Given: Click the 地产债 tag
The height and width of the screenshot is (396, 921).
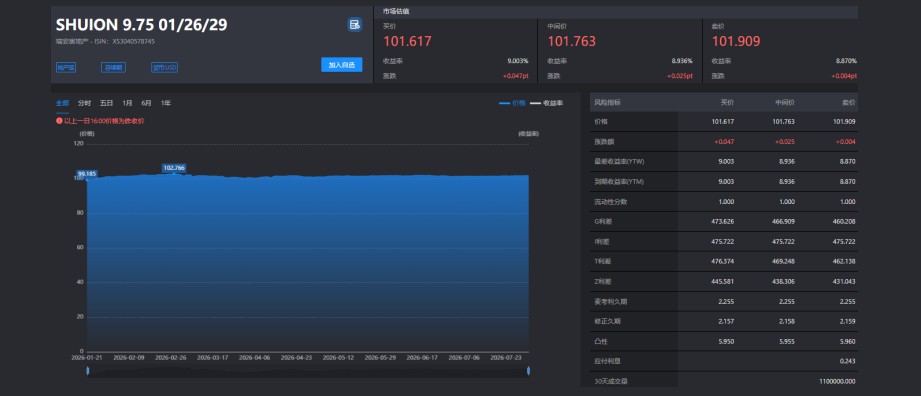Looking at the screenshot, I should 66,68.
